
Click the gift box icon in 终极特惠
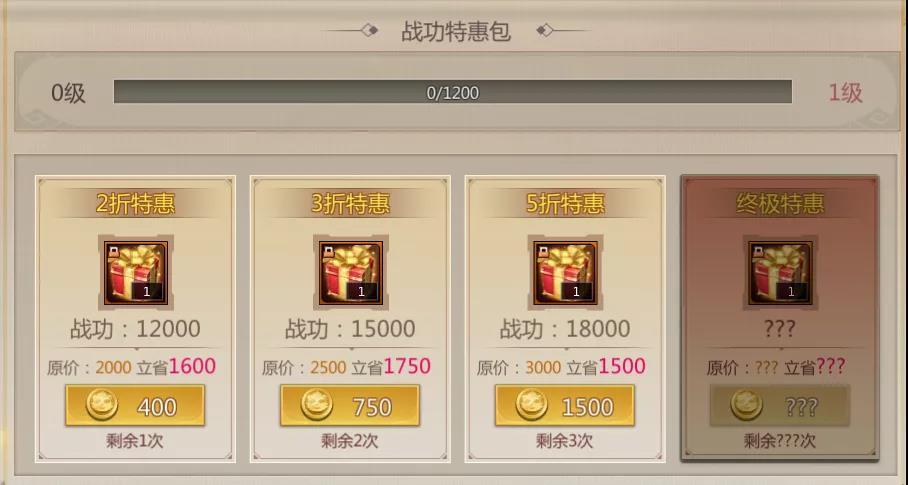pos(780,273)
